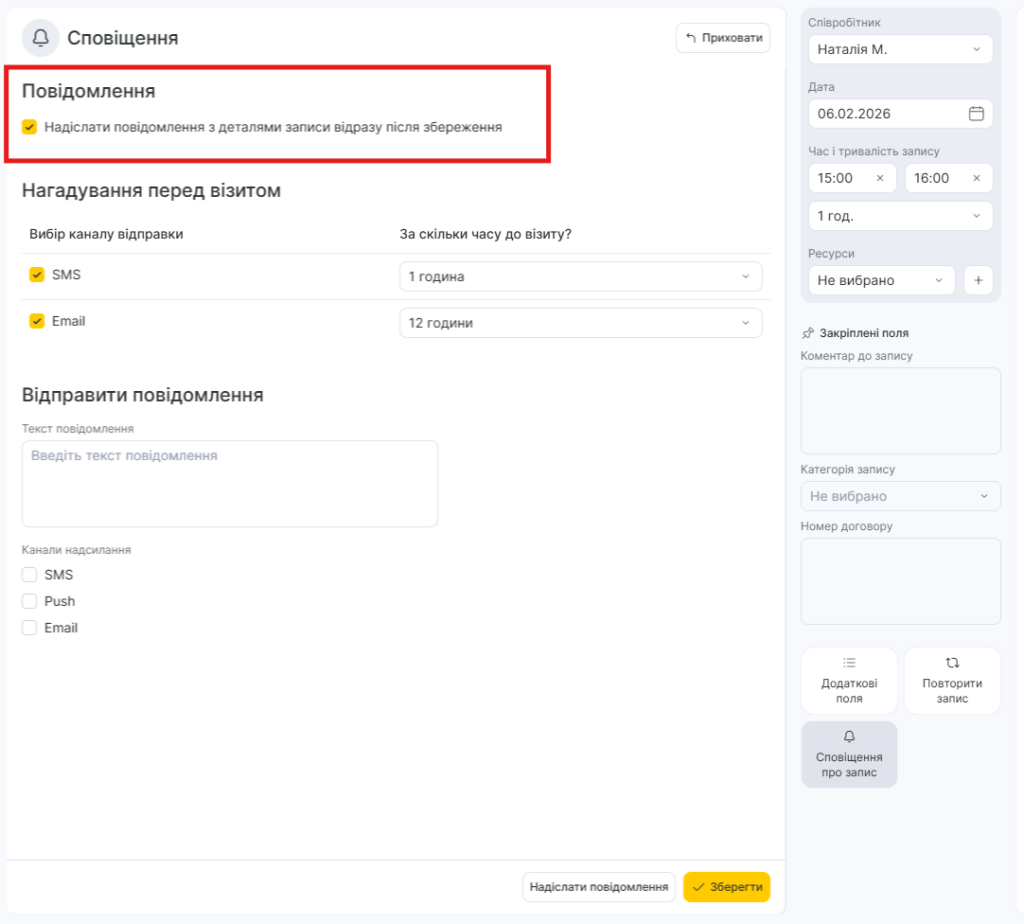Open Додаткові поля panel

point(849,680)
